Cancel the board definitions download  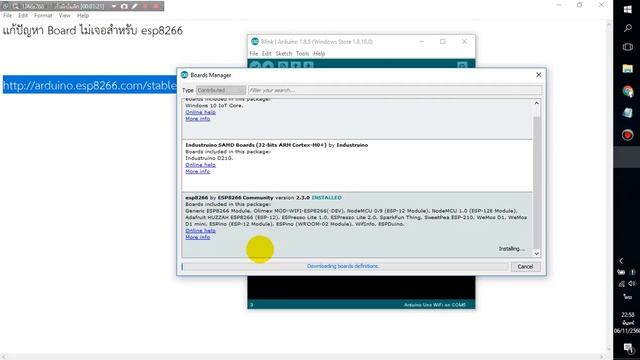pyautogui.click(x=525, y=267)
